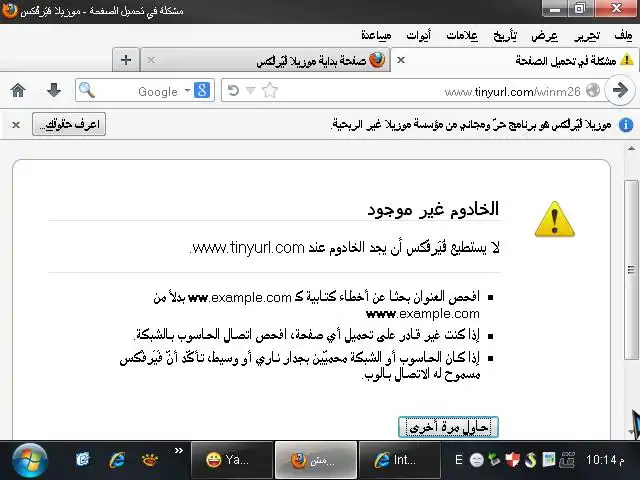Bookmark this page with the star icon

[x=270, y=90]
